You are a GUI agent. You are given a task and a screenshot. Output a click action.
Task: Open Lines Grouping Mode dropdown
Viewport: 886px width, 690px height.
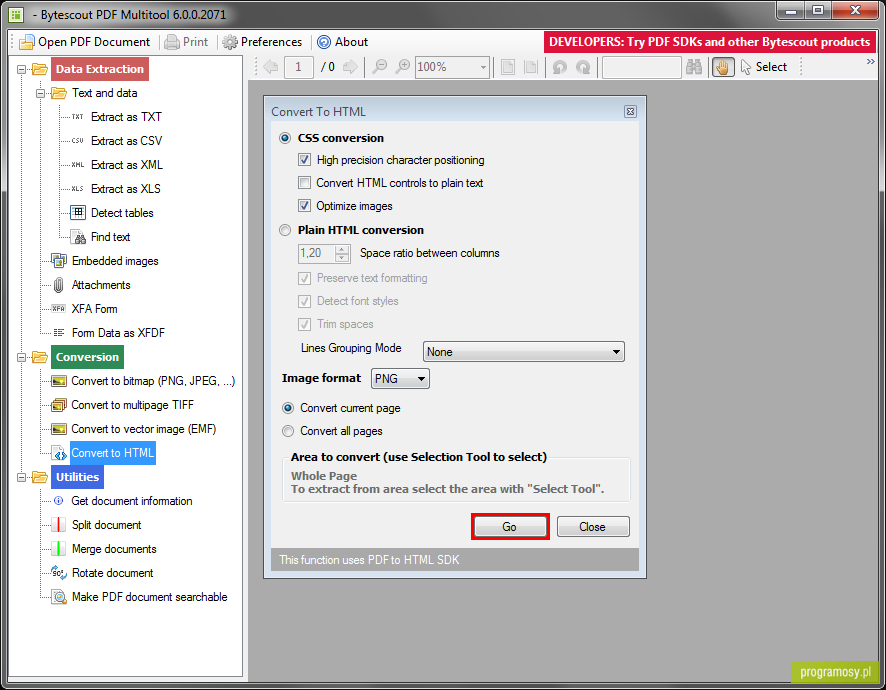point(524,351)
